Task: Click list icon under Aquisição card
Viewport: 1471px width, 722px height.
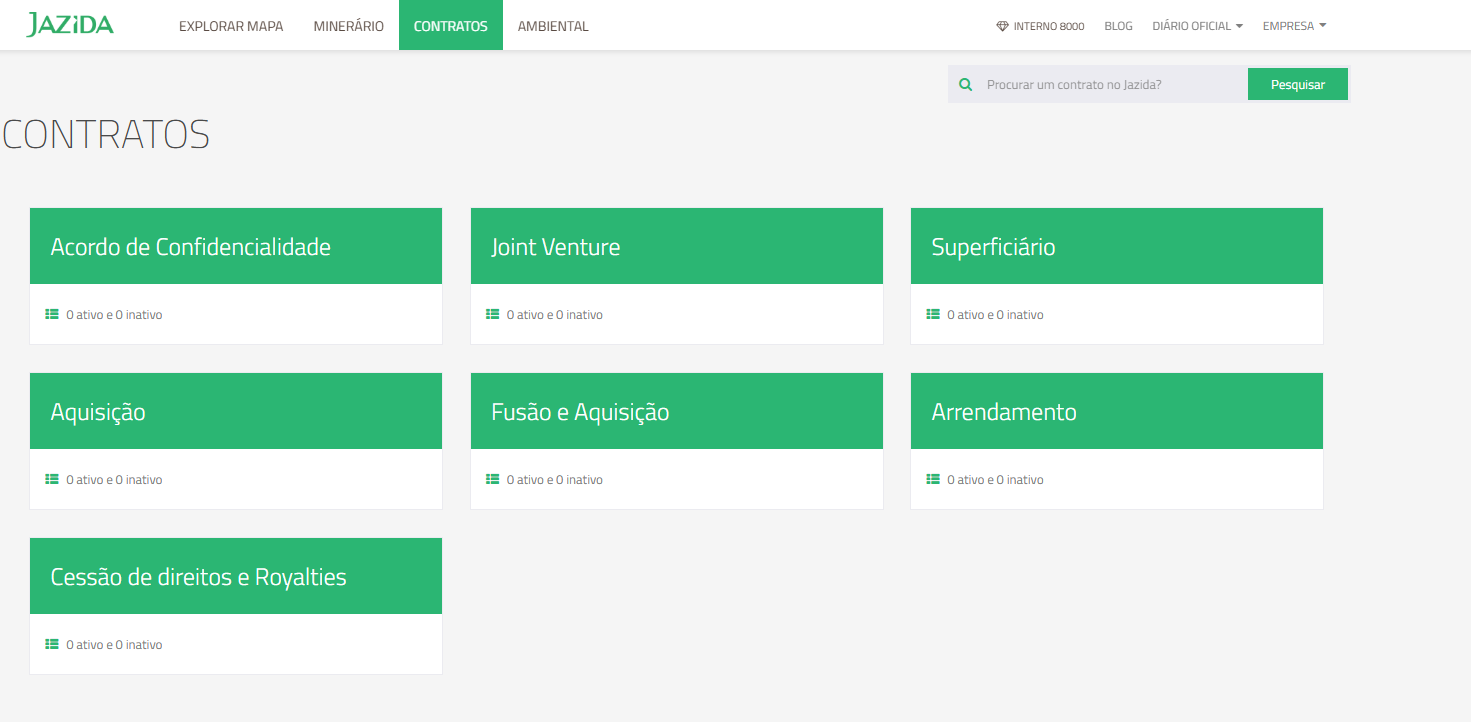Action: pos(52,479)
